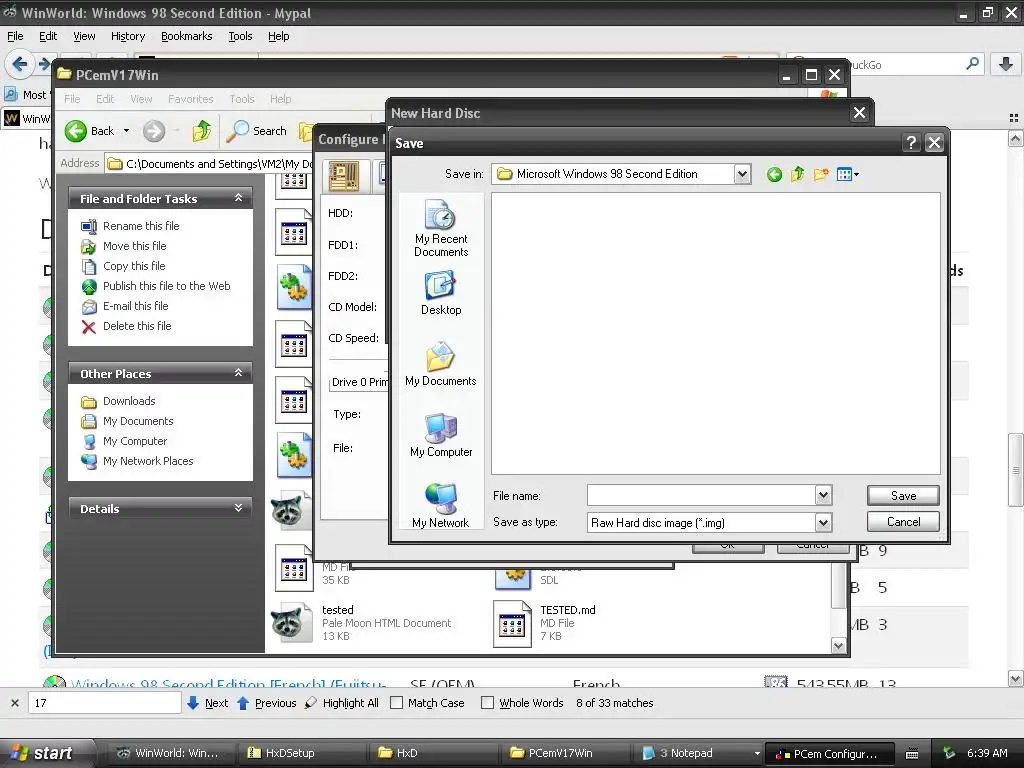Click in the File name input field

(701, 496)
